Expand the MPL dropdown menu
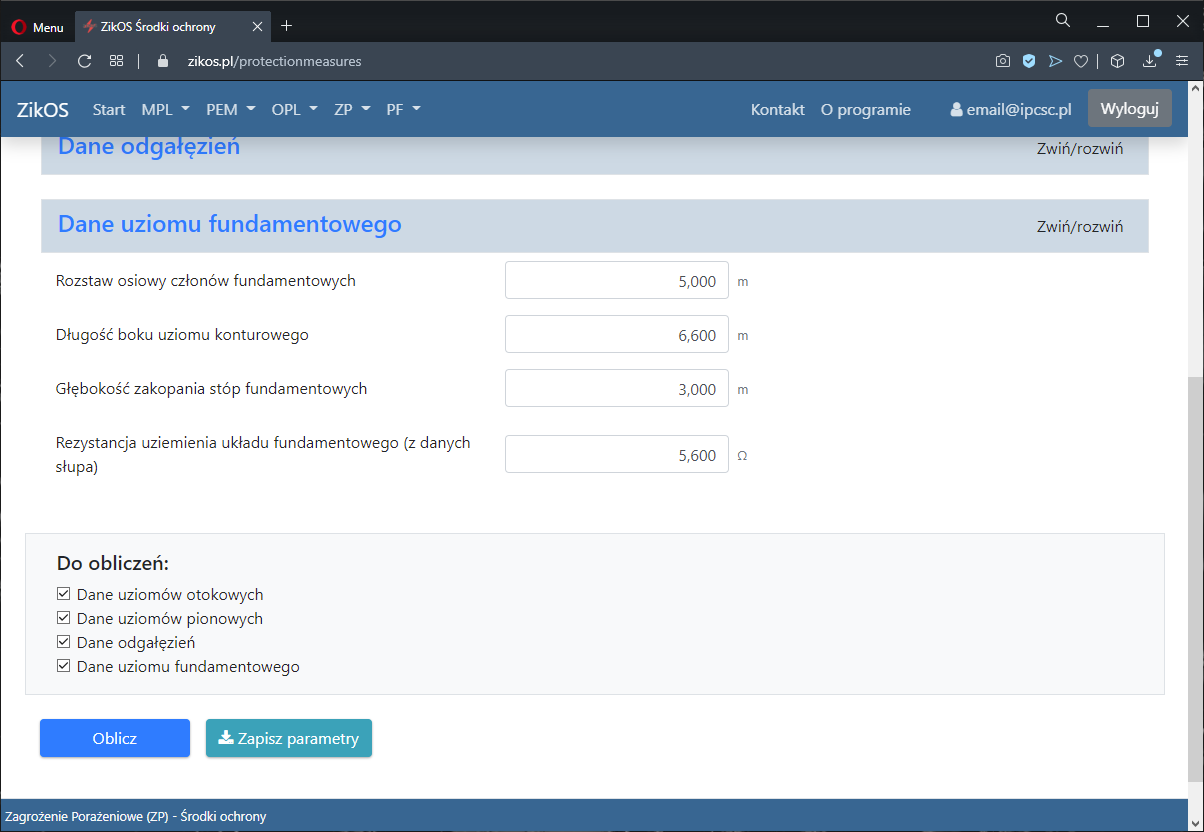The width and height of the screenshot is (1204, 832). coord(164,110)
